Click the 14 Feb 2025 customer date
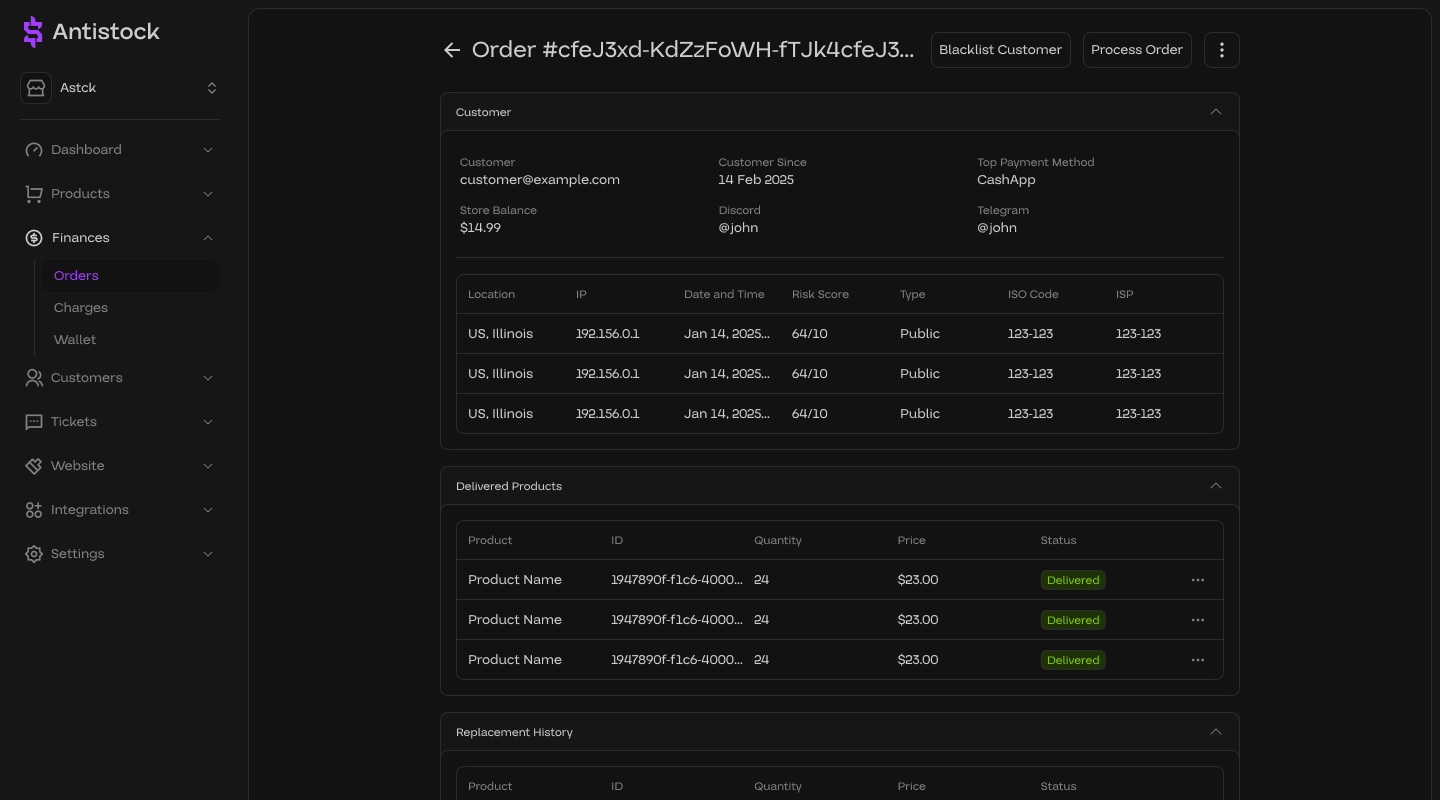1440x800 pixels. (x=756, y=180)
